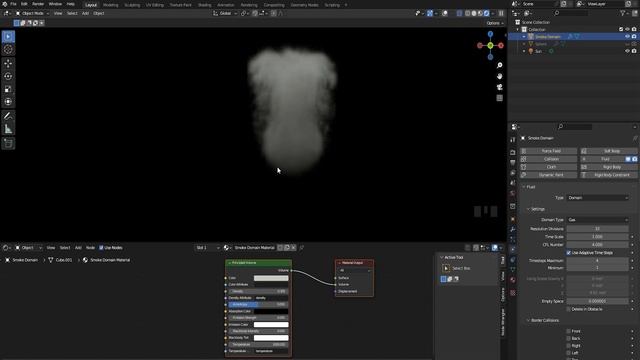Select the Measure tool
Screen dimensions: 640x360
[8, 129]
